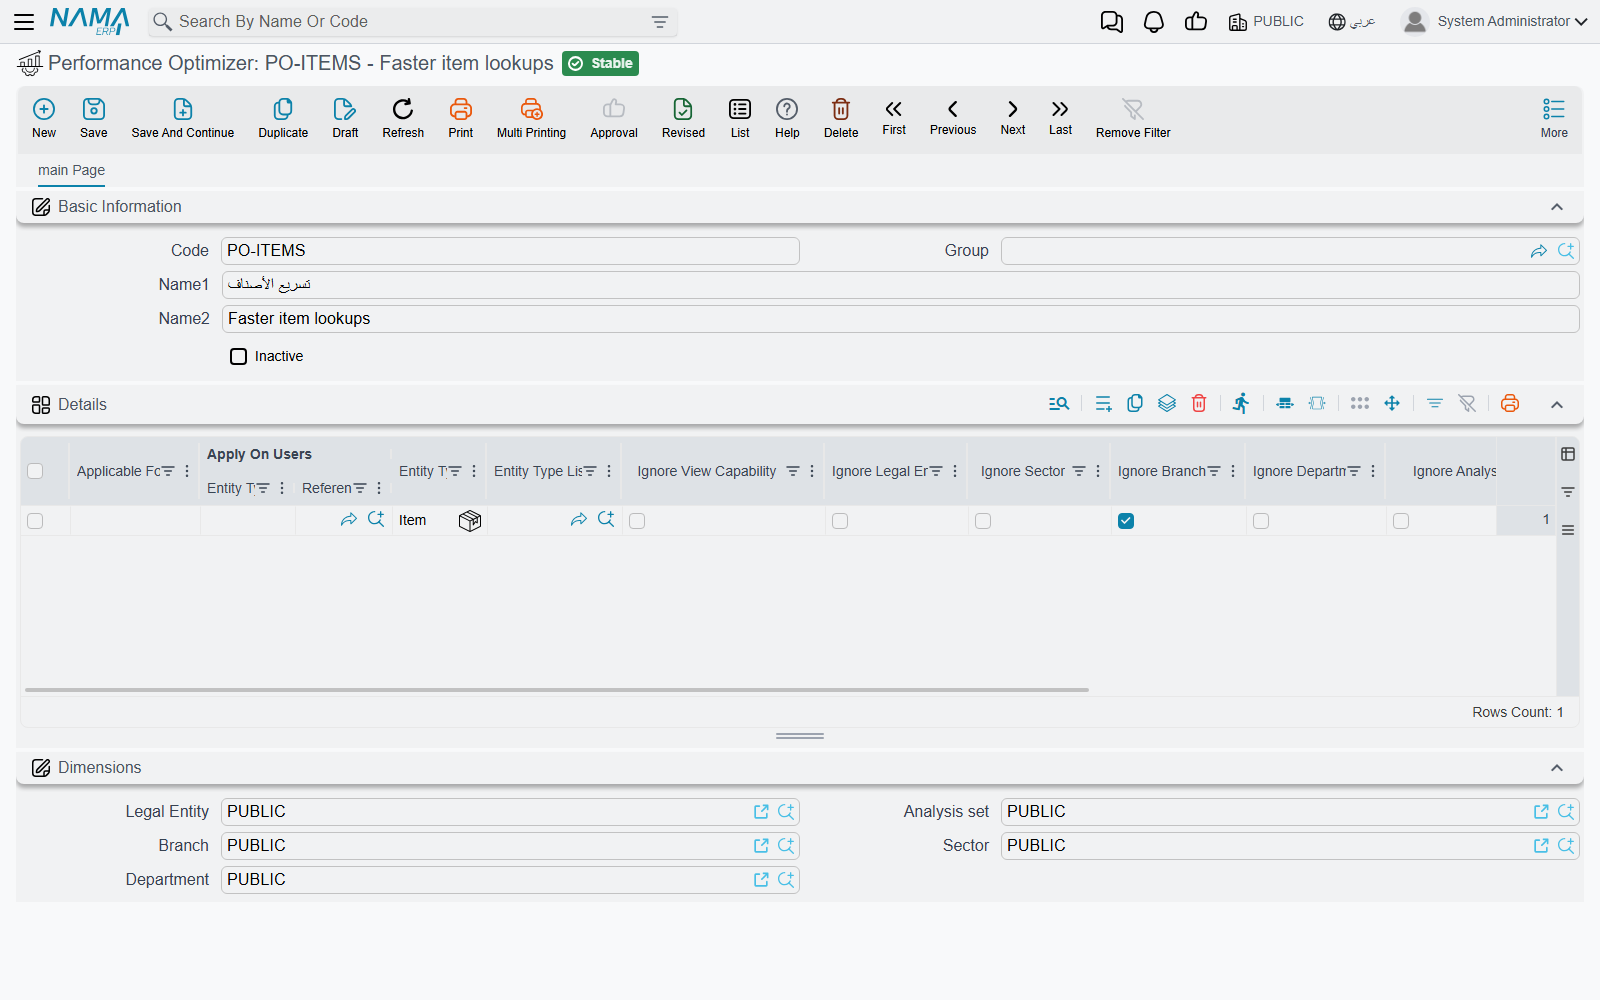Switch language to Arabic

1351,22
